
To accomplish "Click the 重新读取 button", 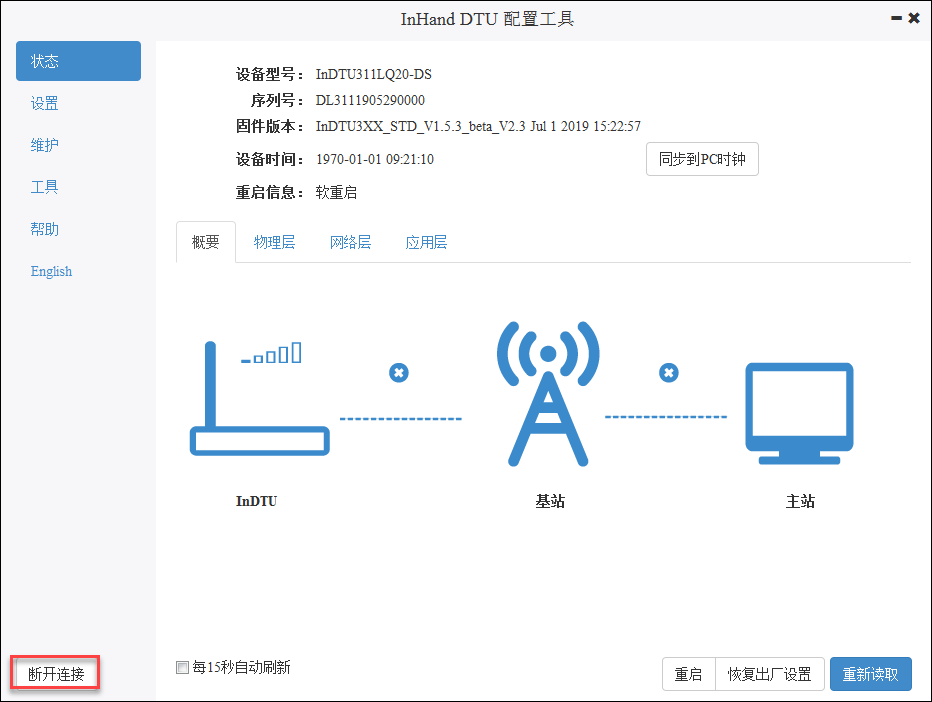I will coord(871,674).
